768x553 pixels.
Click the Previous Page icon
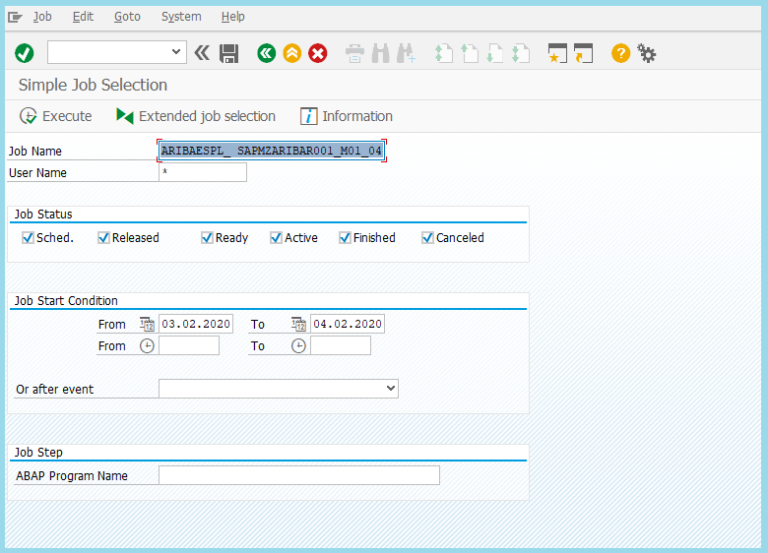(469, 53)
